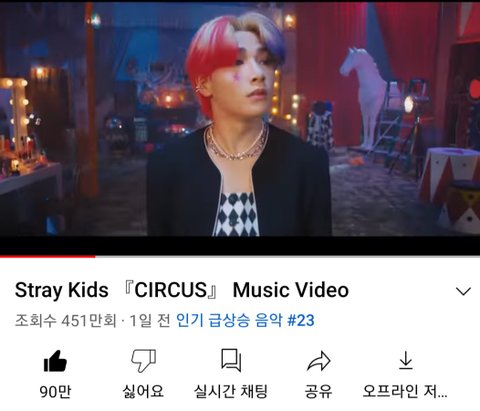480x411 pixels.
Task: Select the 싫어요 dislike label
Action: pyautogui.click(x=143, y=391)
